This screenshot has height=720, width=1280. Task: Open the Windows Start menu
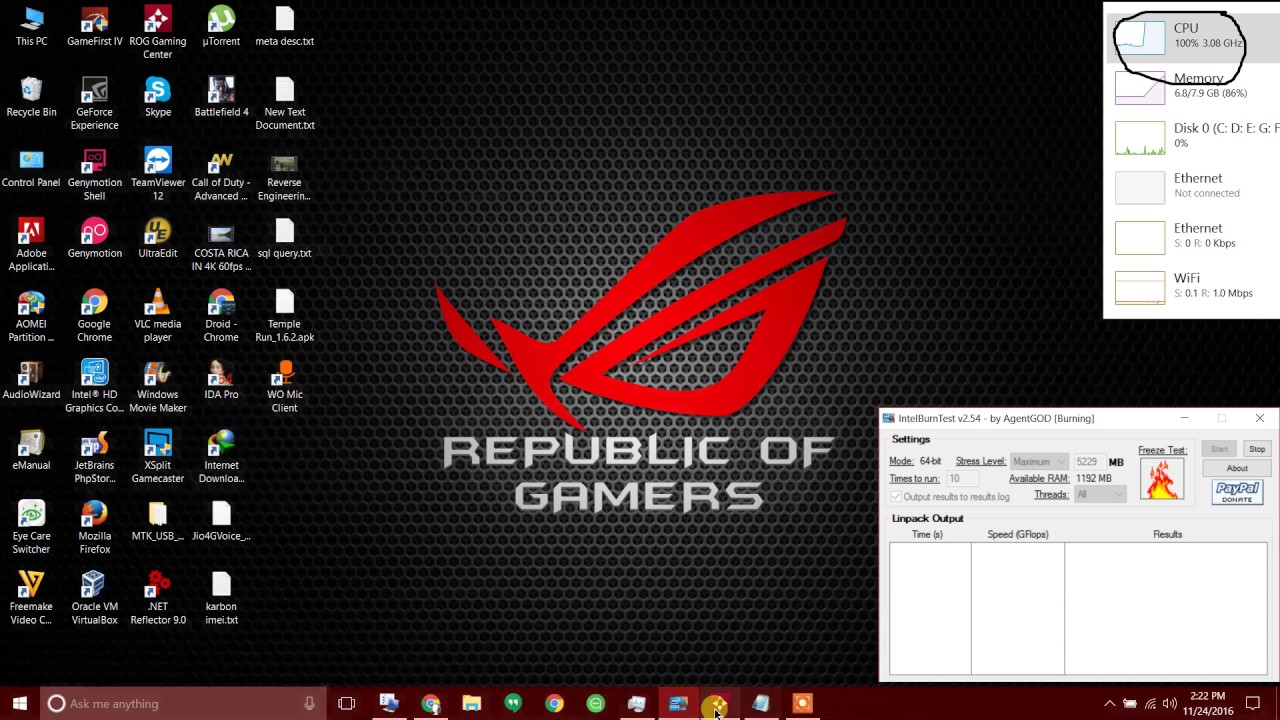pos(19,703)
